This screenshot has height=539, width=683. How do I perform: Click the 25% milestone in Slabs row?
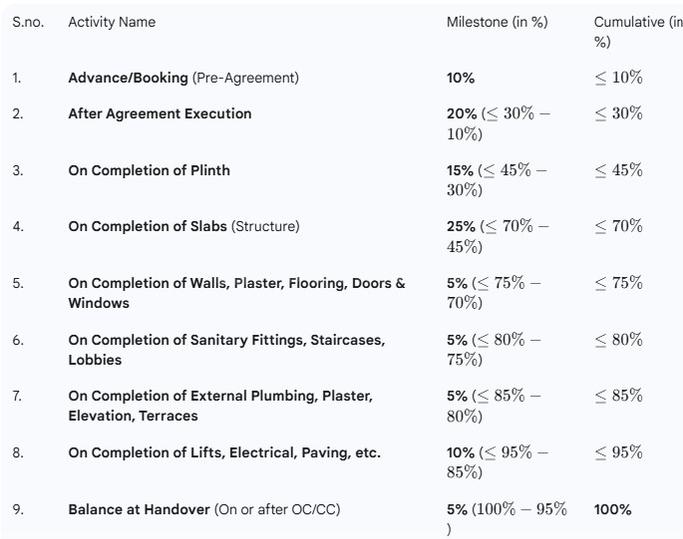[461, 227]
